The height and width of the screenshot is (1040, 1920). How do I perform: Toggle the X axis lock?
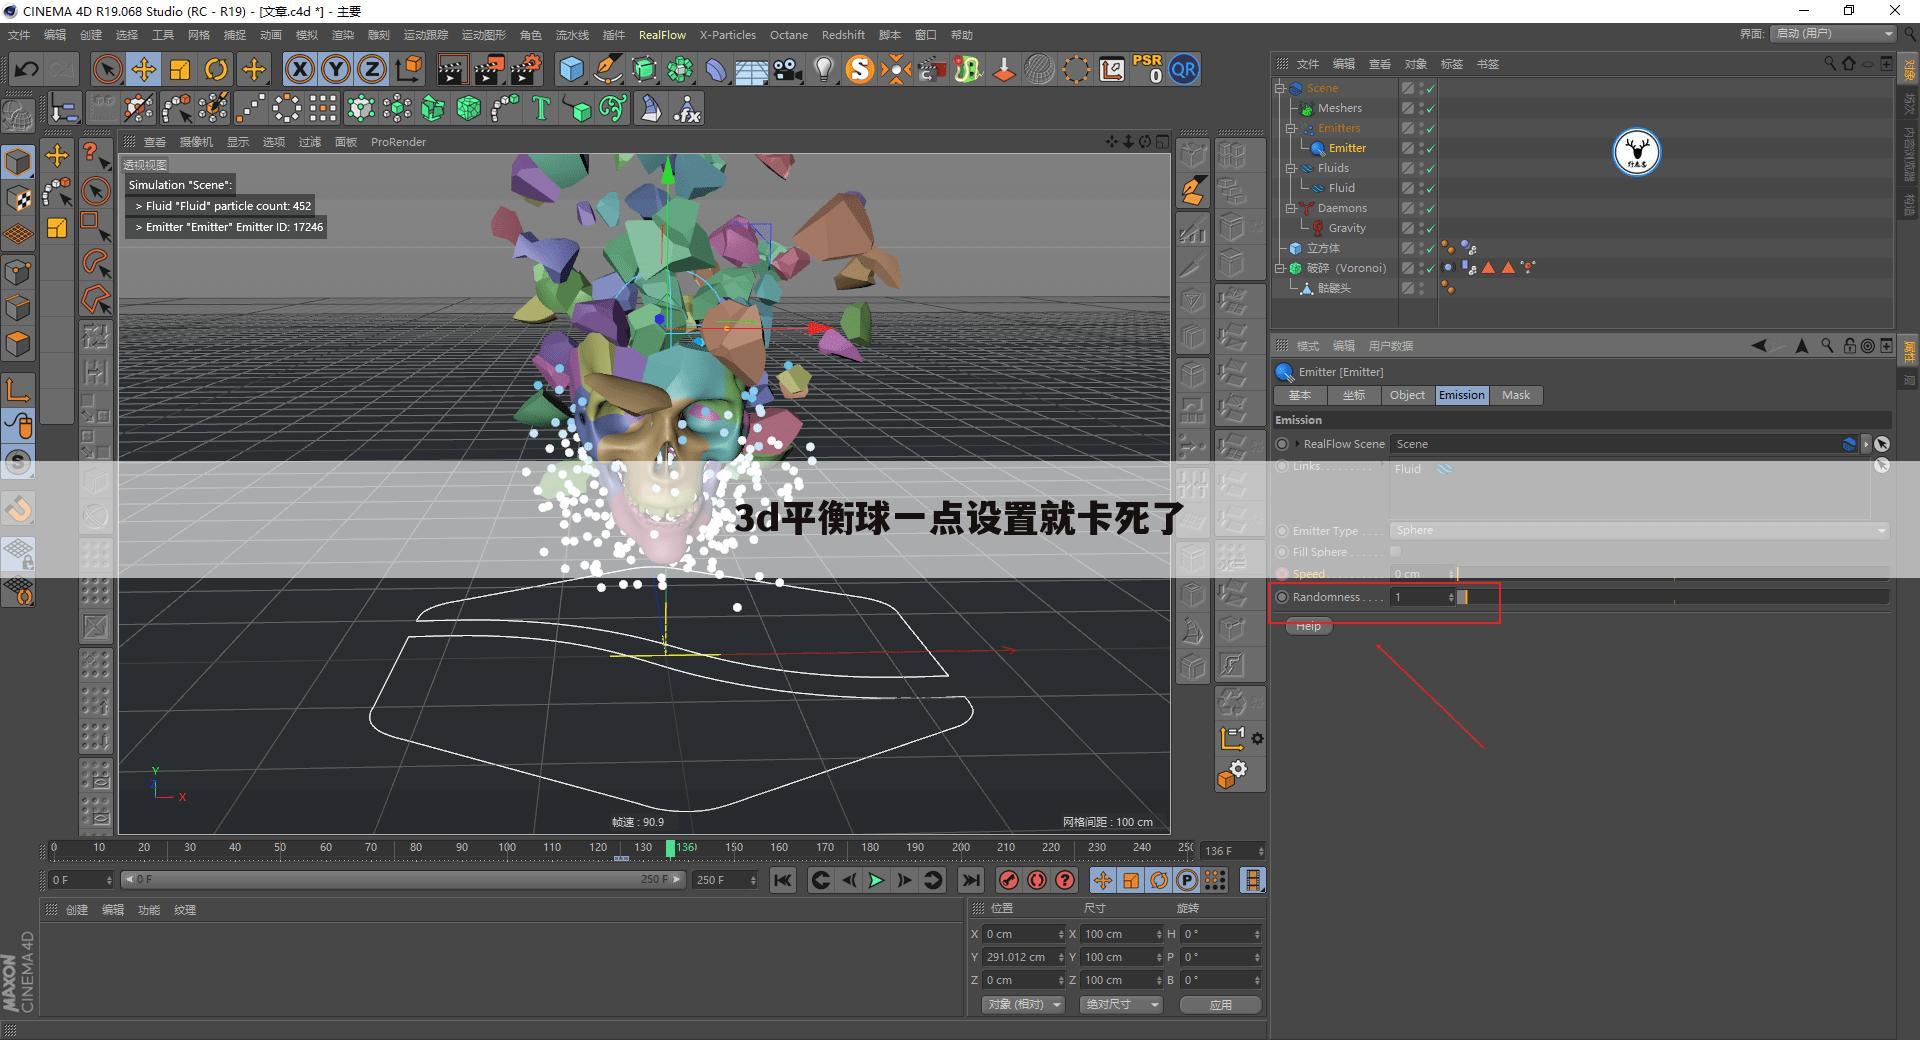click(x=299, y=69)
